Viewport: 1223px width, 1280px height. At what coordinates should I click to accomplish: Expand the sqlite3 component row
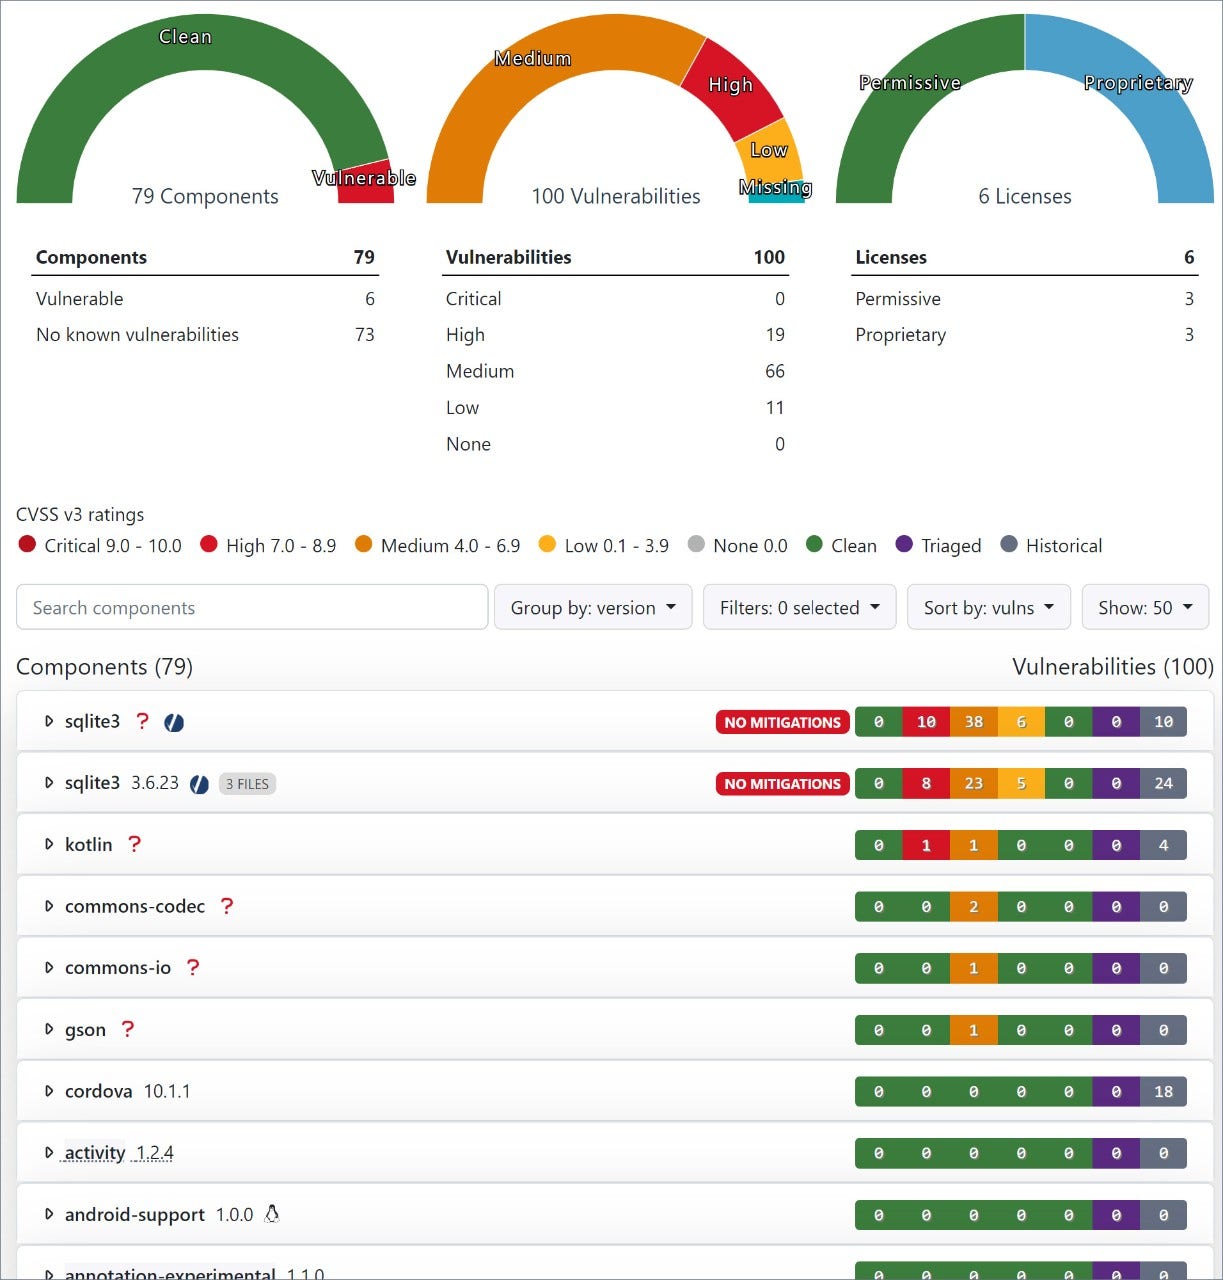point(49,721)
